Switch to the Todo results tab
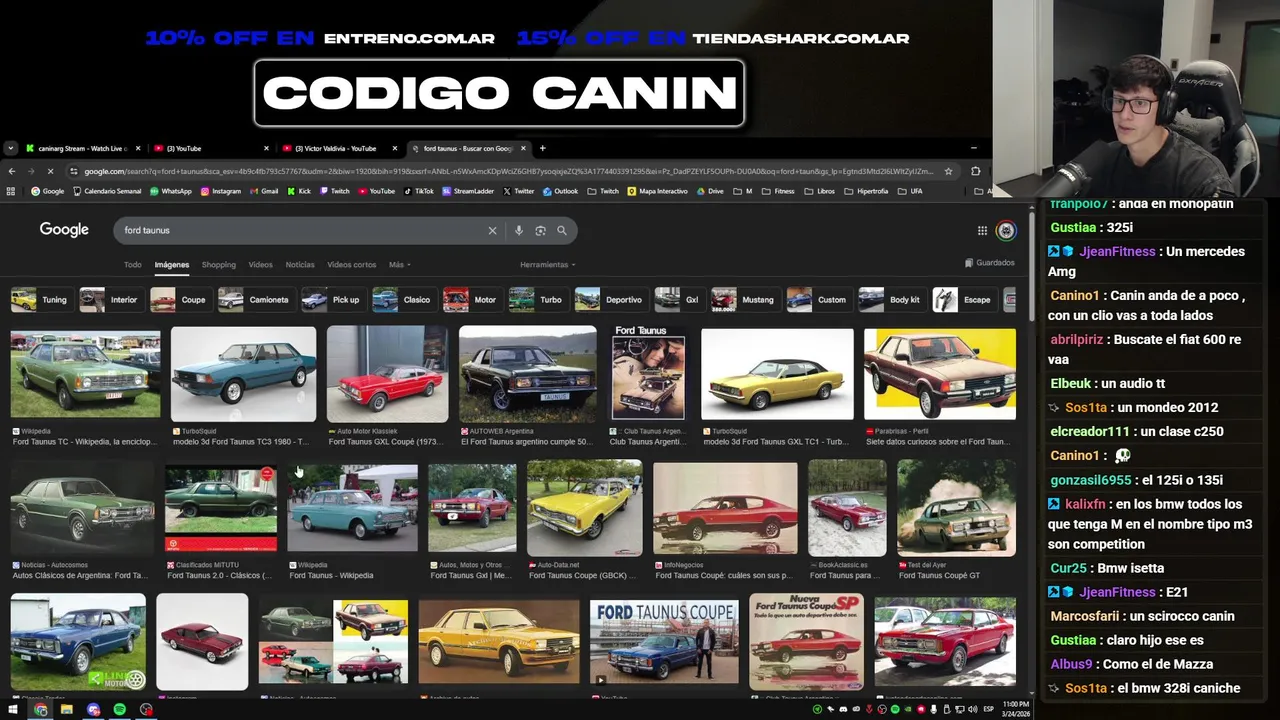 (132, 265)
